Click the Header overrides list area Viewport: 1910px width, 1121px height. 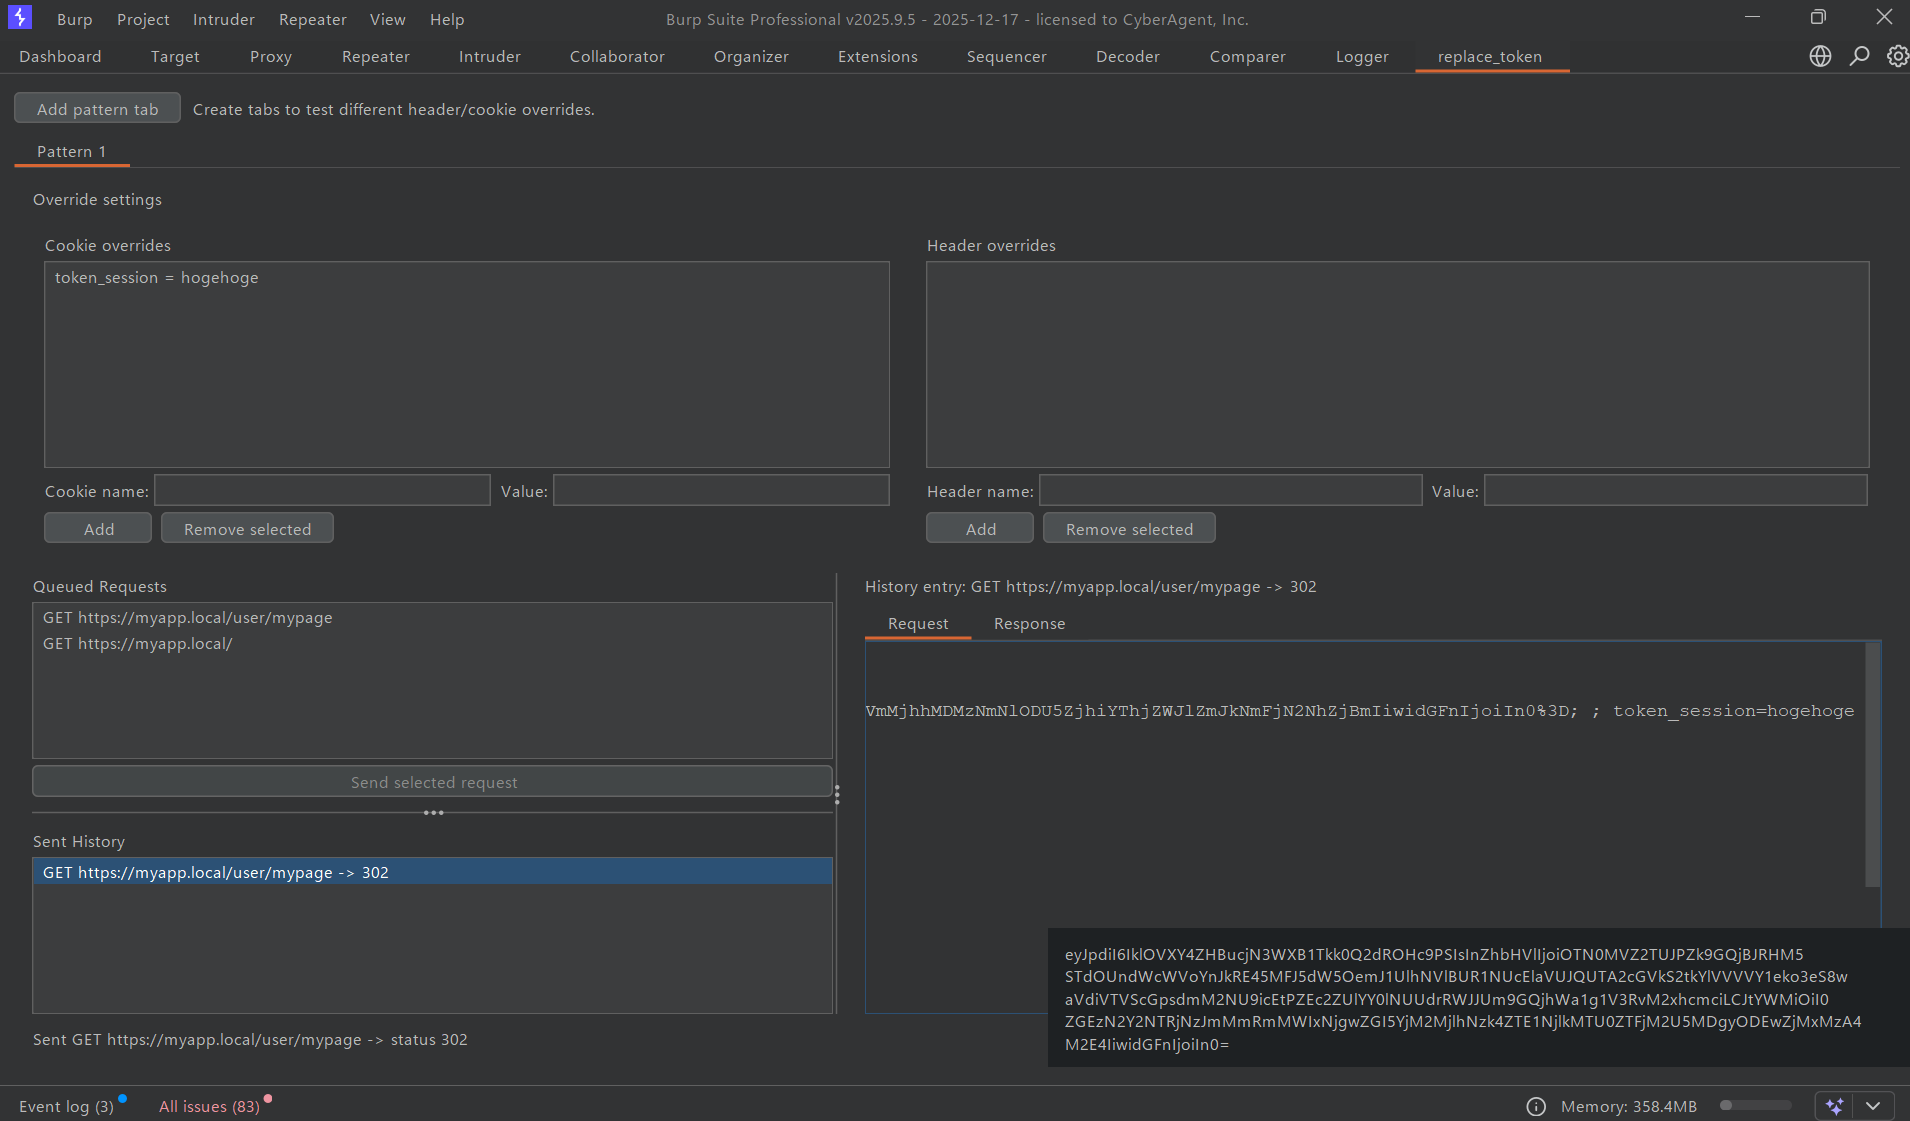point(1397,365)
